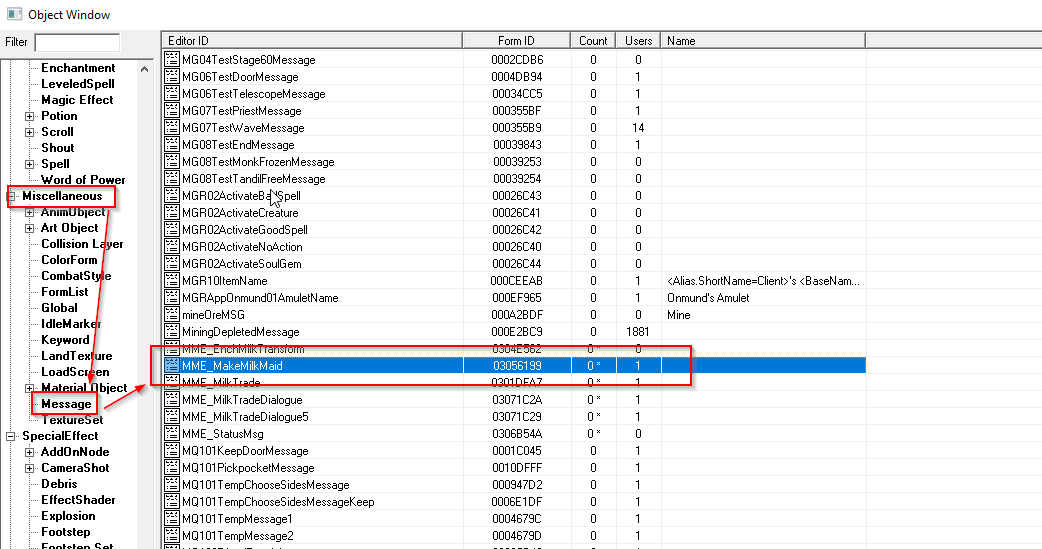Image resolution: width=1042 pixels, height=549 pixels.
Task: Sort list by Form ID column
Action: (x=516, y=41)
